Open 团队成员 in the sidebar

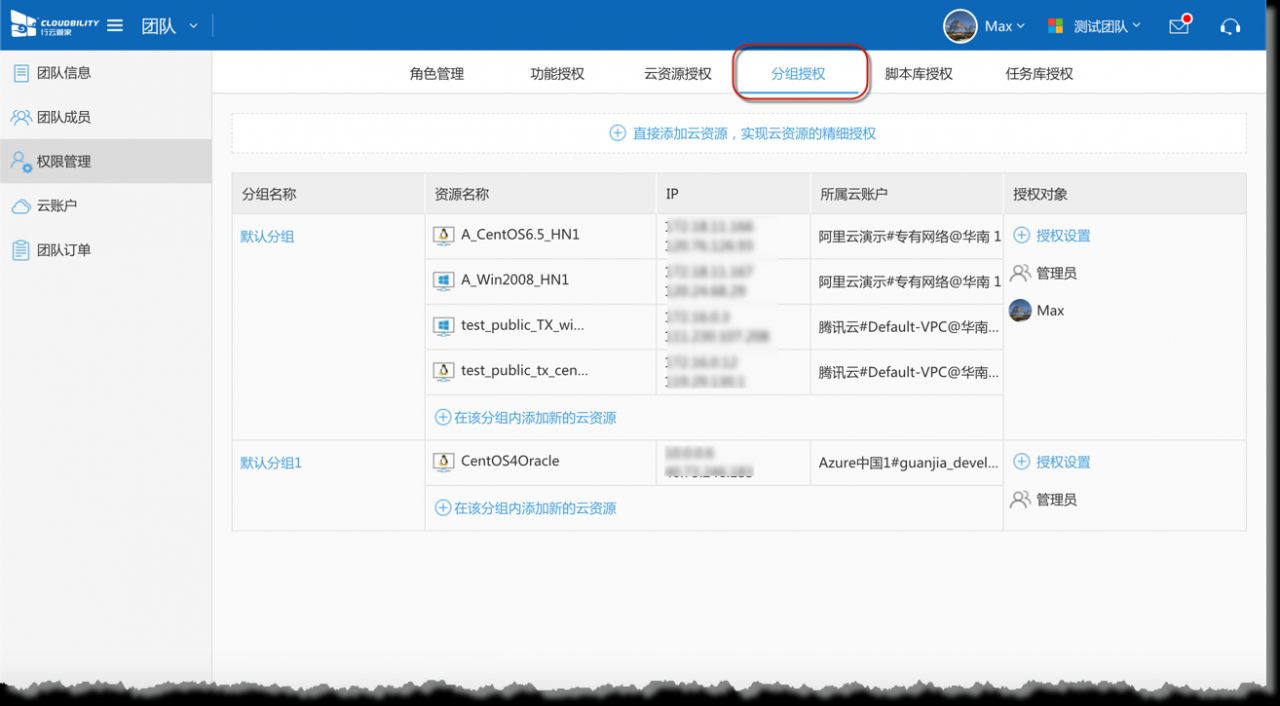point(64,117)
